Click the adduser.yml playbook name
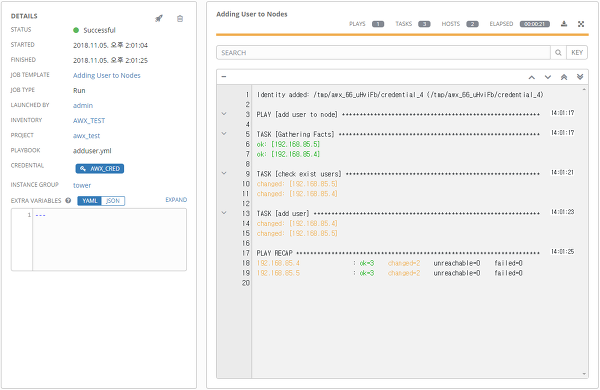The height and width of the screenshot is (390, 600). 92,151
